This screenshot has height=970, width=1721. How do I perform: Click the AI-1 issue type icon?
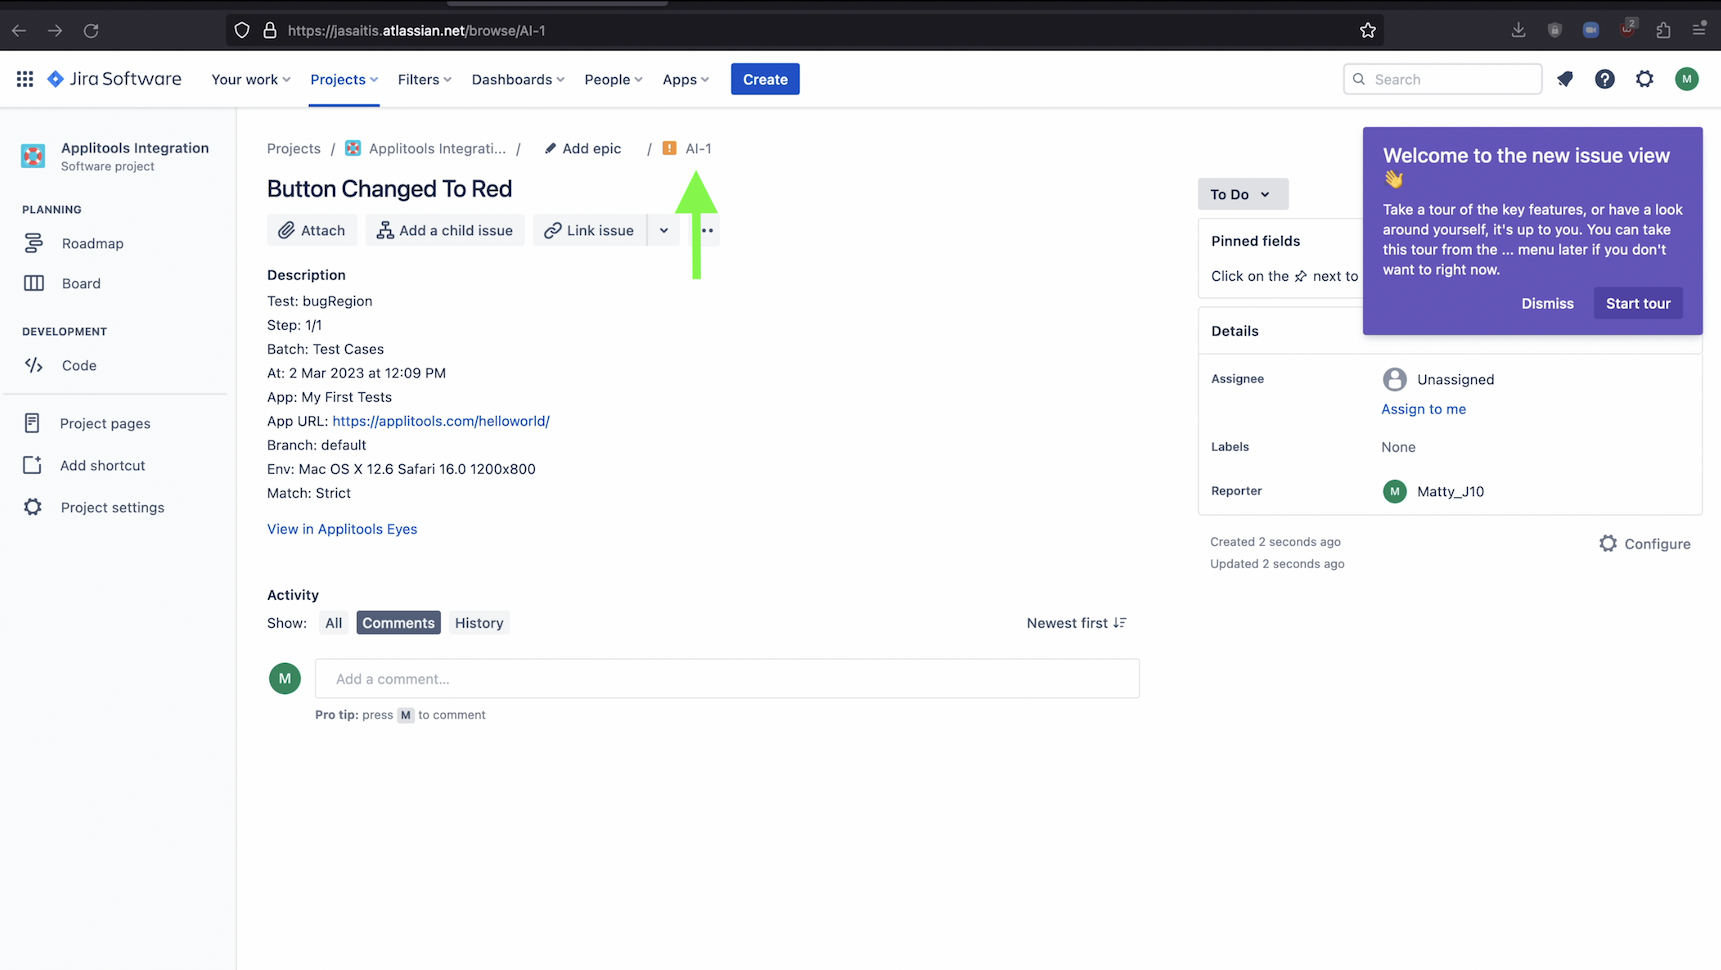670,148
